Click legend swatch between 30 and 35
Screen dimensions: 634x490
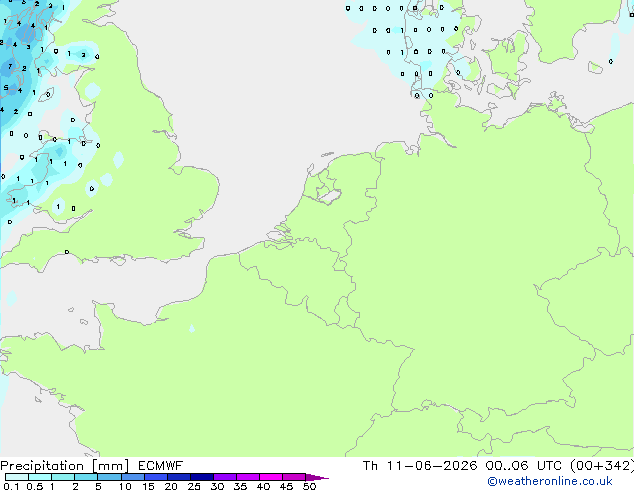click(x=225, y=477)
